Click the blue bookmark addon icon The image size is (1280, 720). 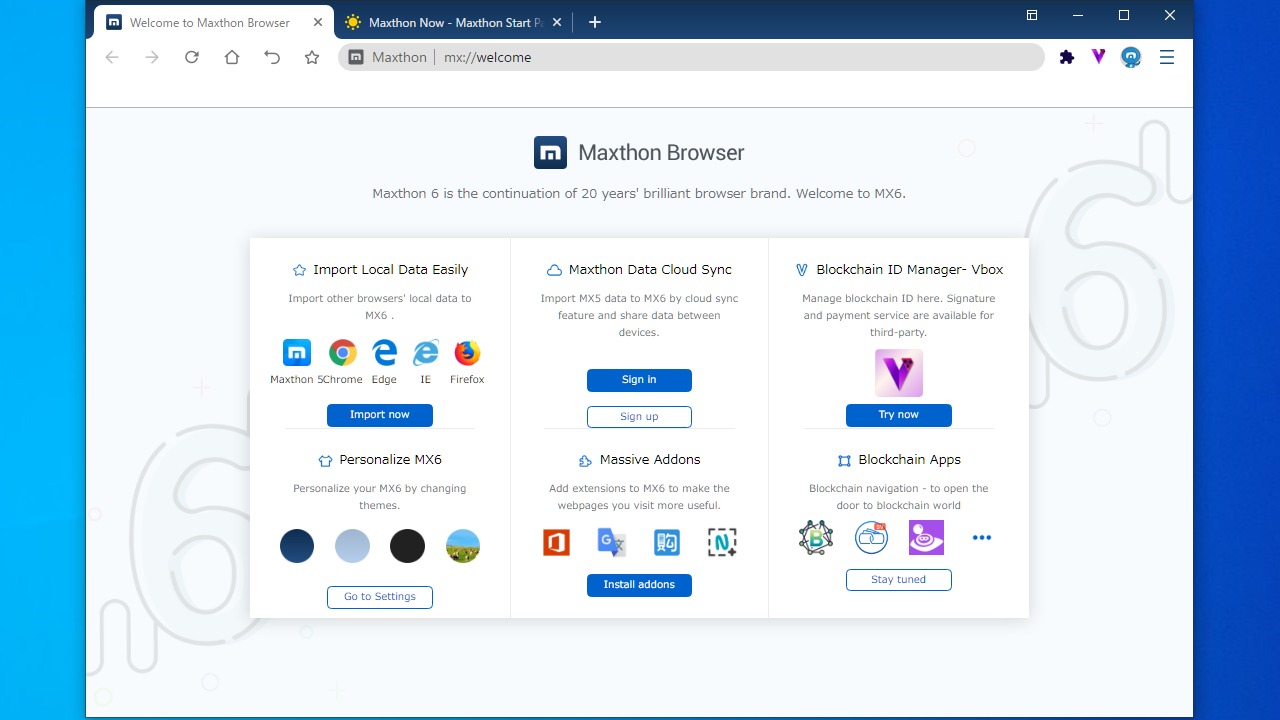[x=667, y=542]
